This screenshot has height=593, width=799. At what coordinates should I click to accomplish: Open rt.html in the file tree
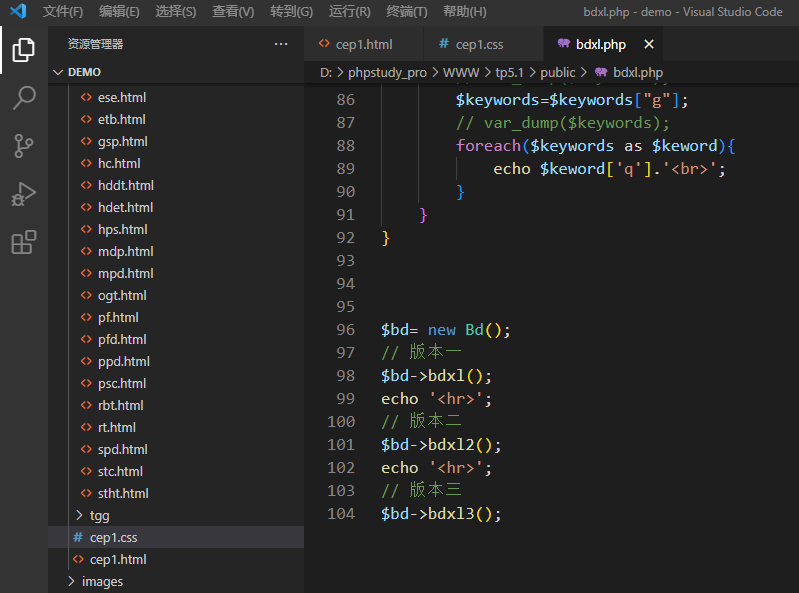point(176,427)
